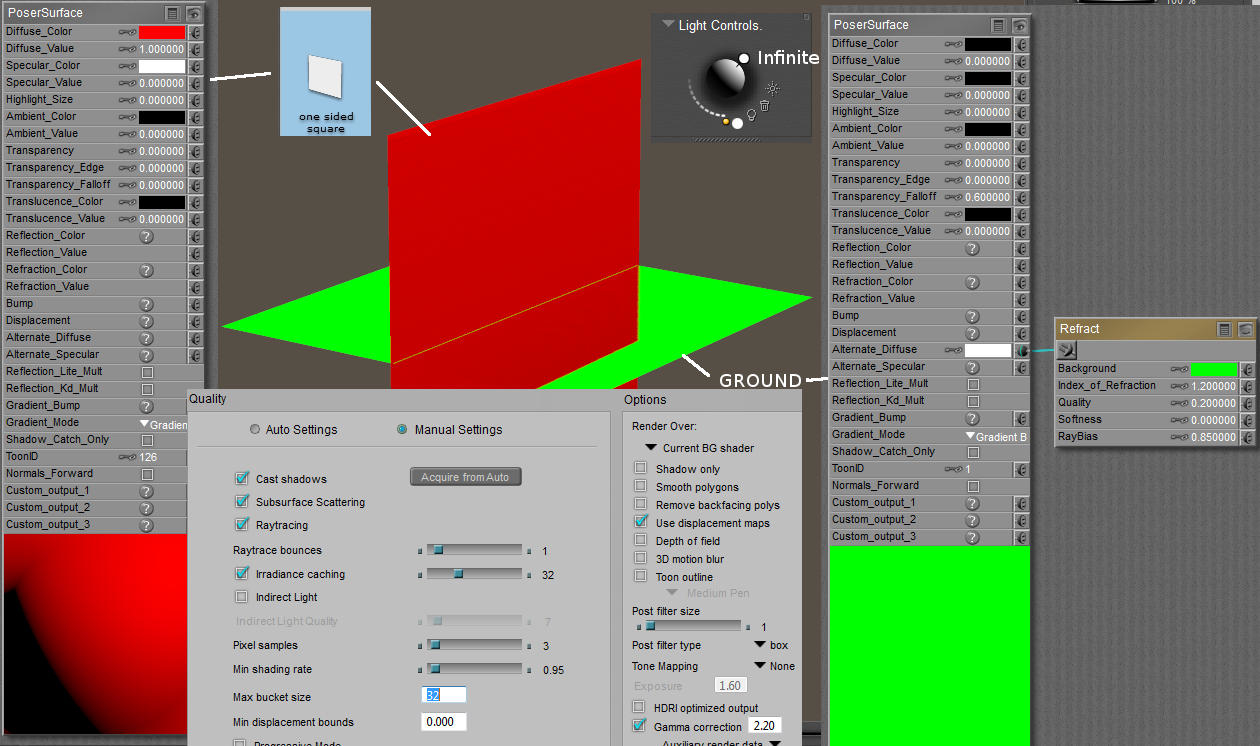Toggle the Gamma correction checkbox
This screenshot has width=1260, height=746.
640,726
